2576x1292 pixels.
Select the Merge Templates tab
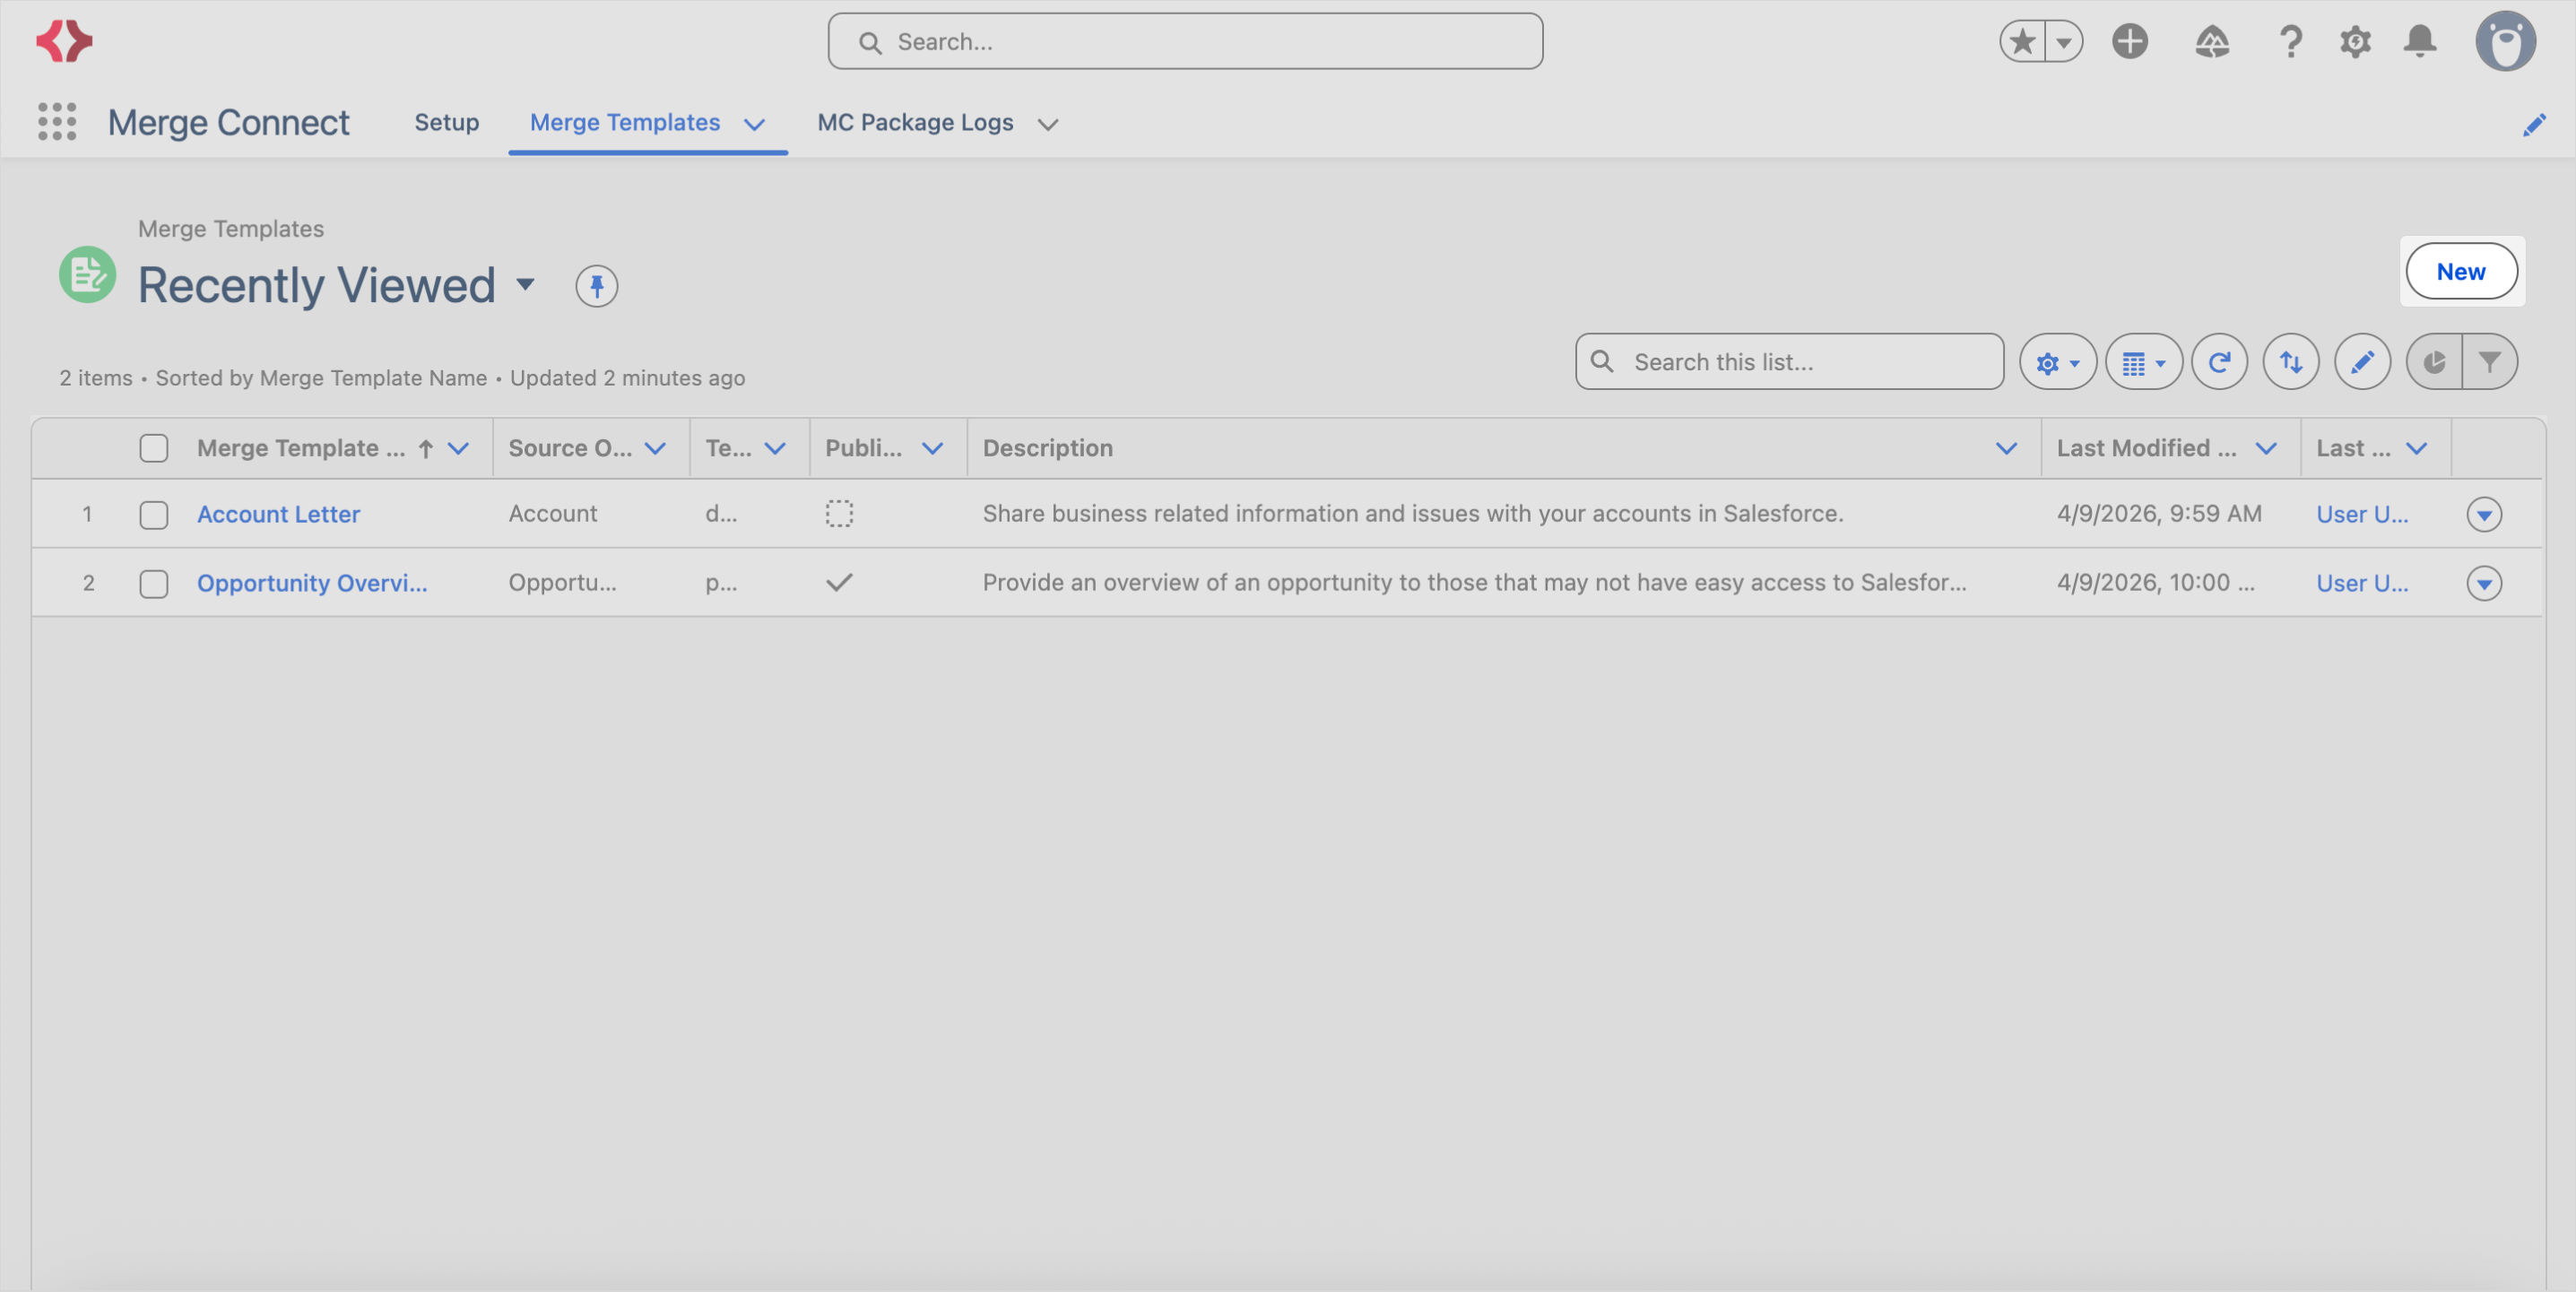click(625, 122)
